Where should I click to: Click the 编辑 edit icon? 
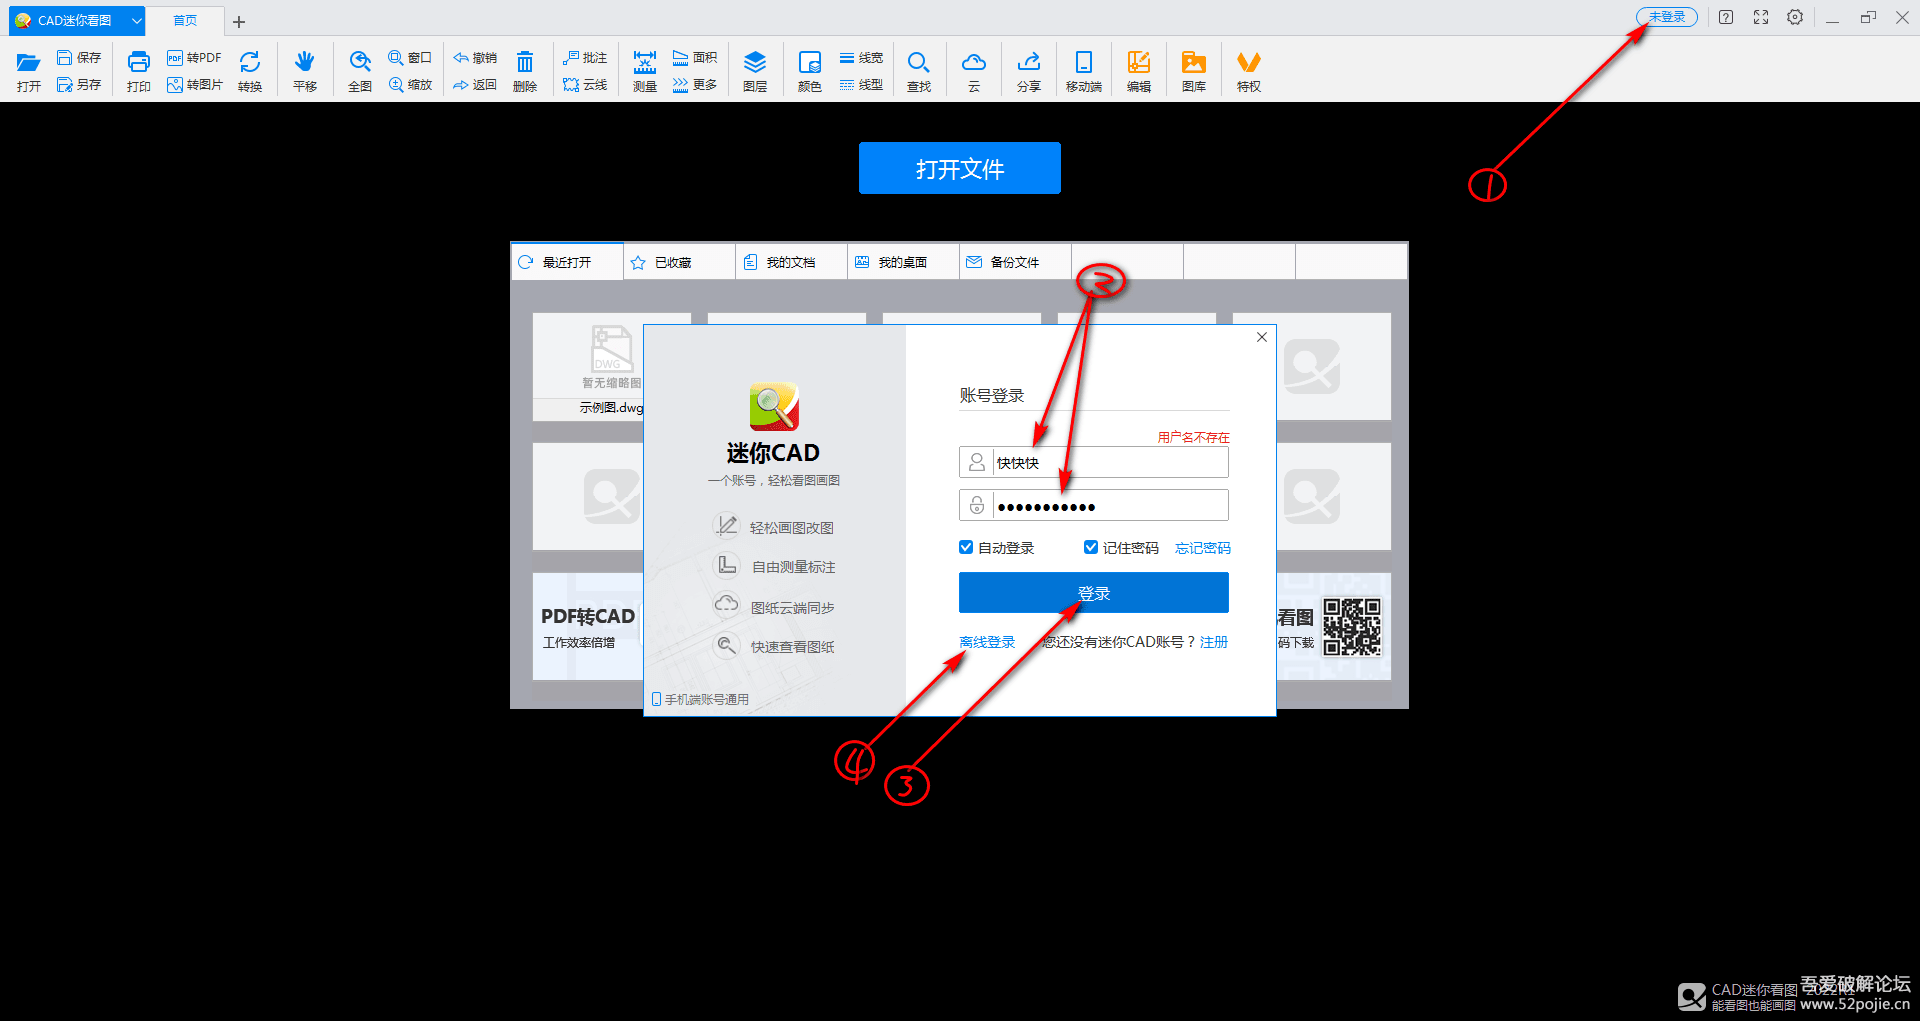1139,71
